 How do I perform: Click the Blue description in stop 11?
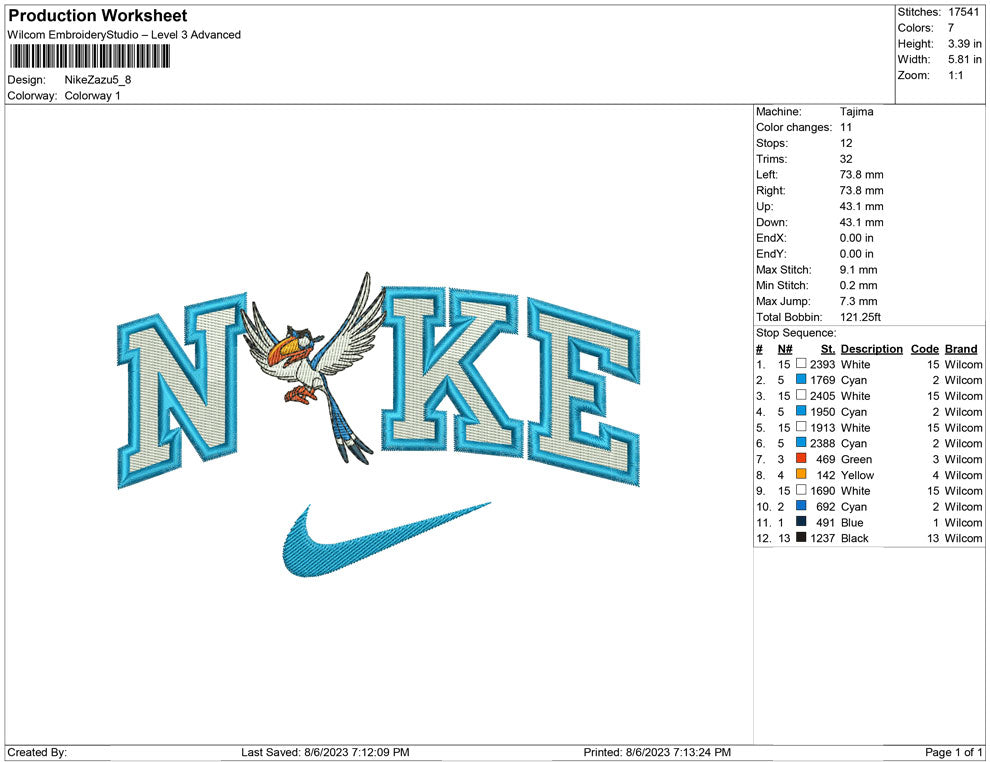pyautogui.click(x=852, y=522)
